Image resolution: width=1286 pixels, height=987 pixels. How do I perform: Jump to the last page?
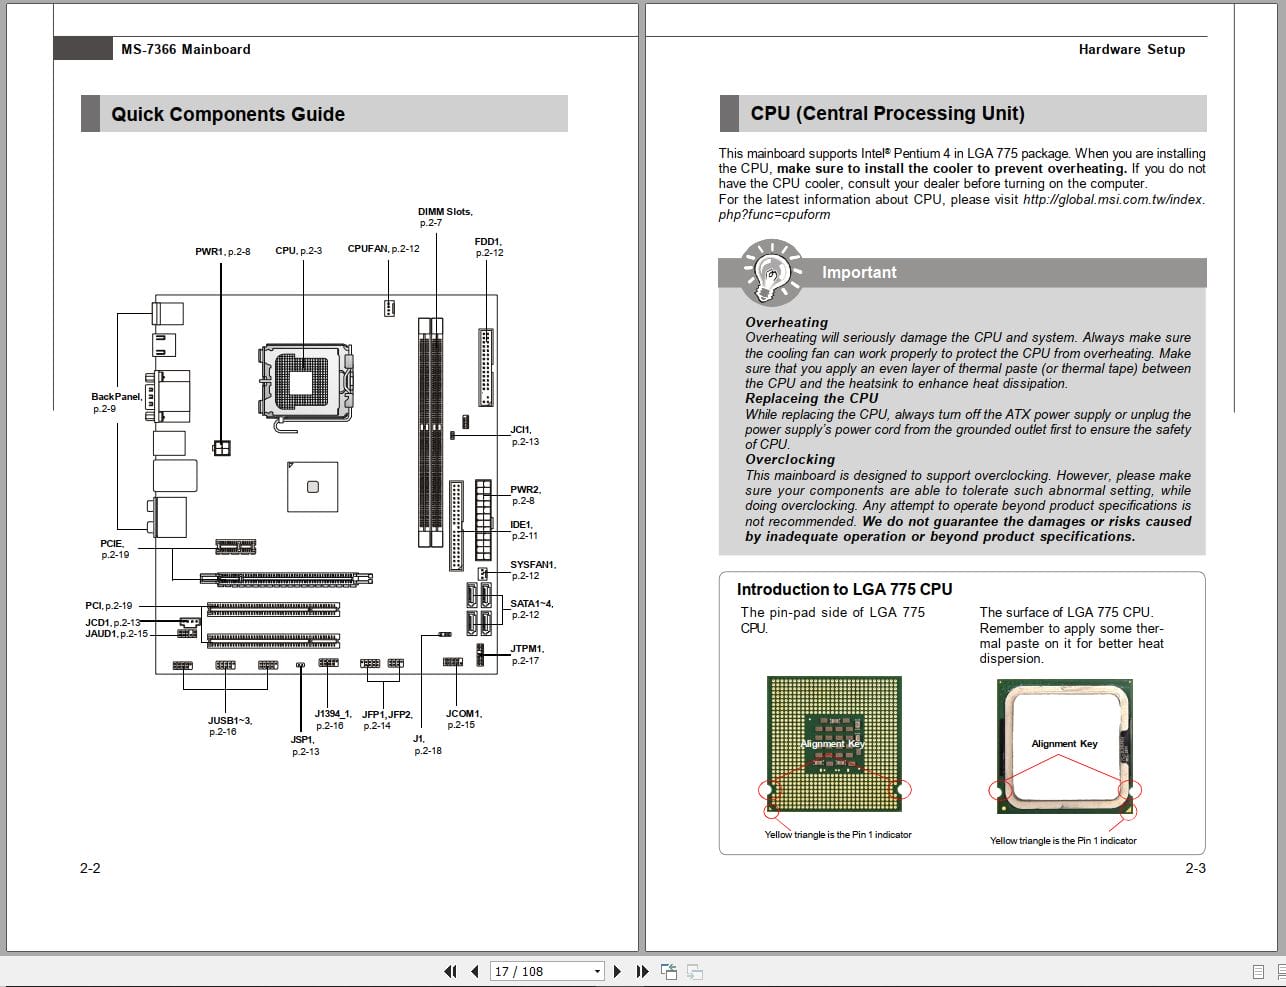point(643,971)
